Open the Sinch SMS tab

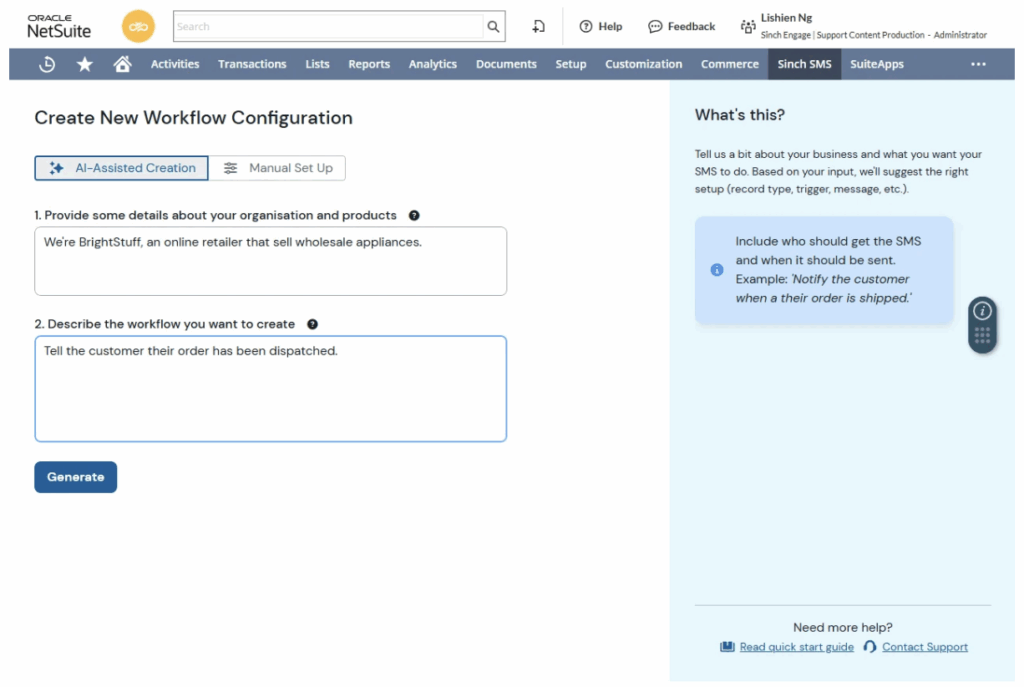(x=804, y=64)
